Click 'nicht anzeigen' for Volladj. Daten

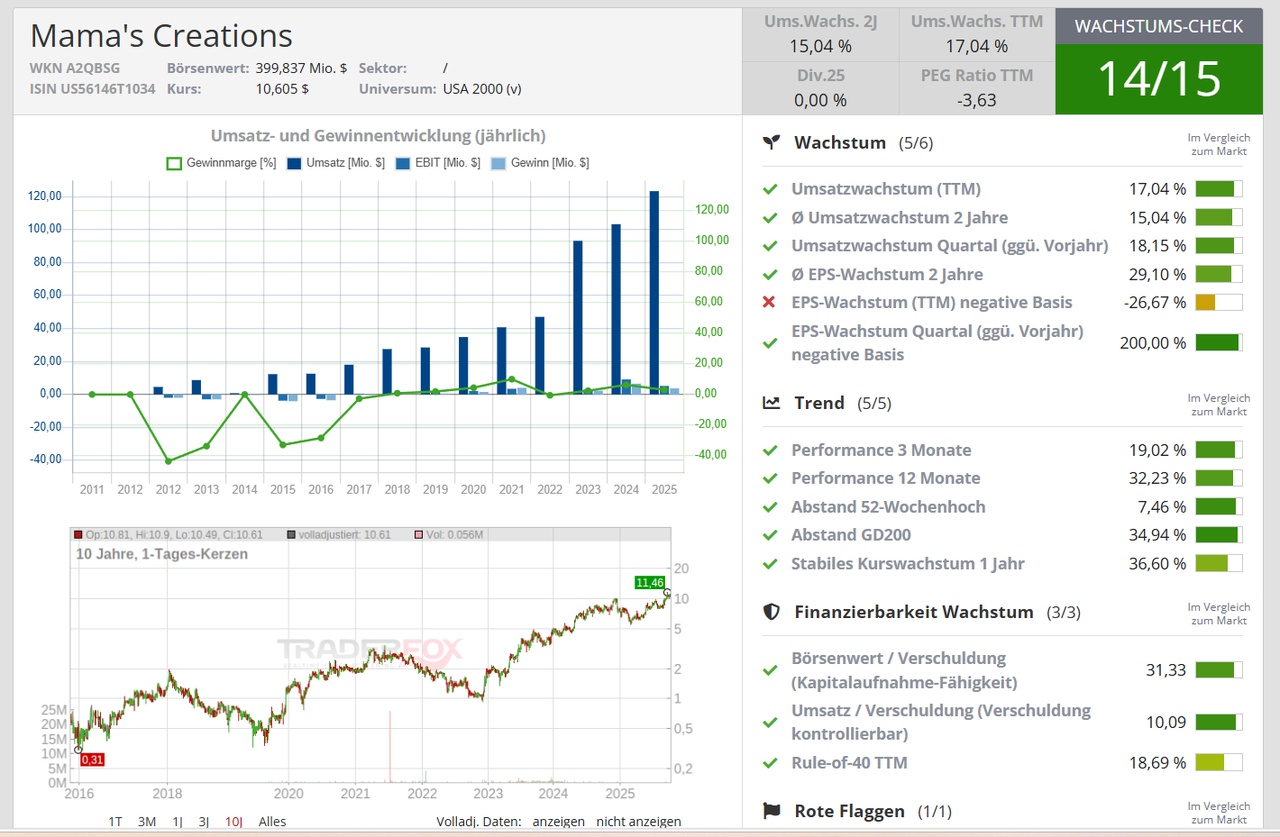click(x=638, y=821)
